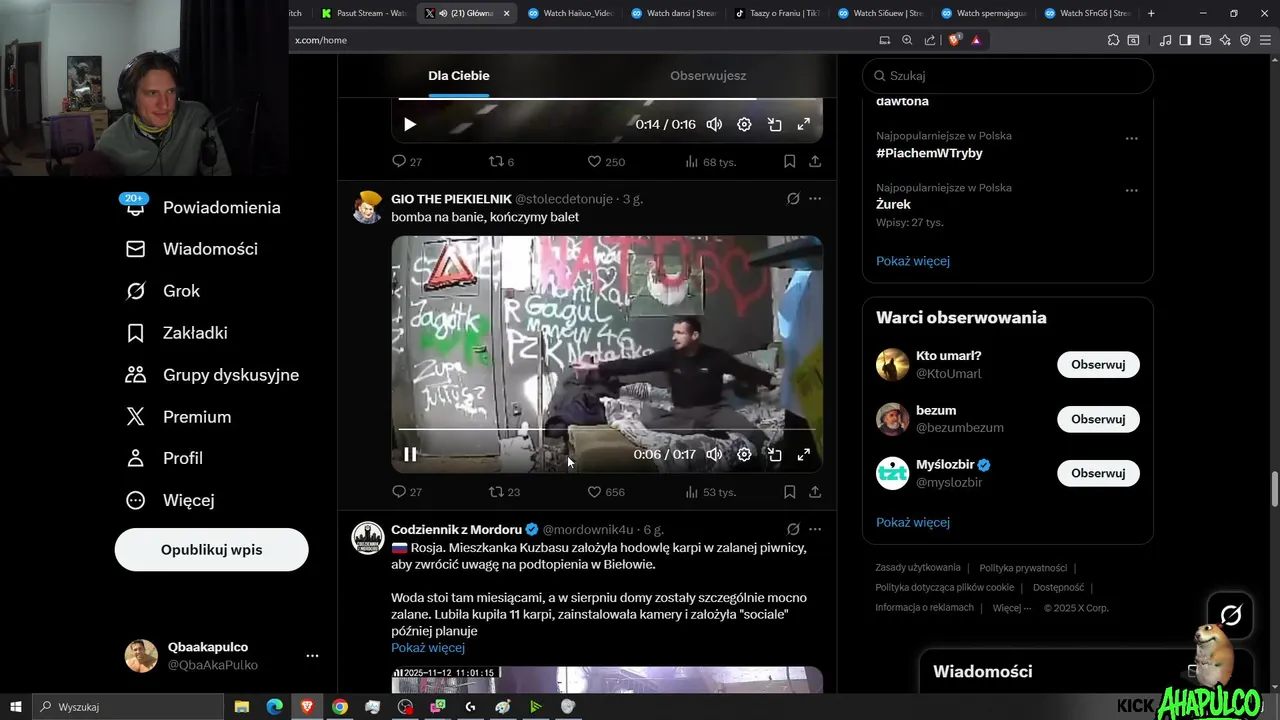The height and width of the screenshot is (720, 1280).
Task: Mute the top video volume
Action: [x=714, y=125]
